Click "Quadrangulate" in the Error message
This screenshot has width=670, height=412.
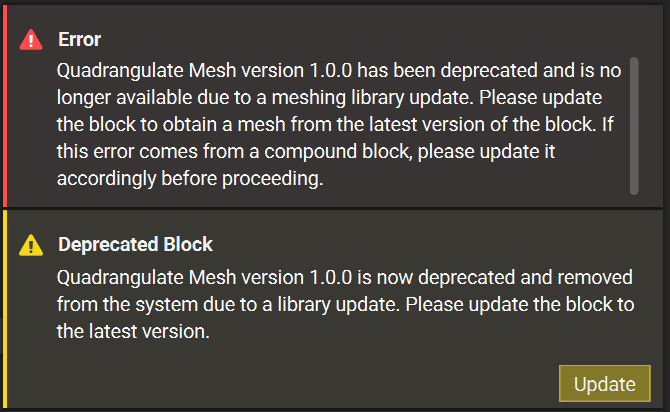(120, 71)
